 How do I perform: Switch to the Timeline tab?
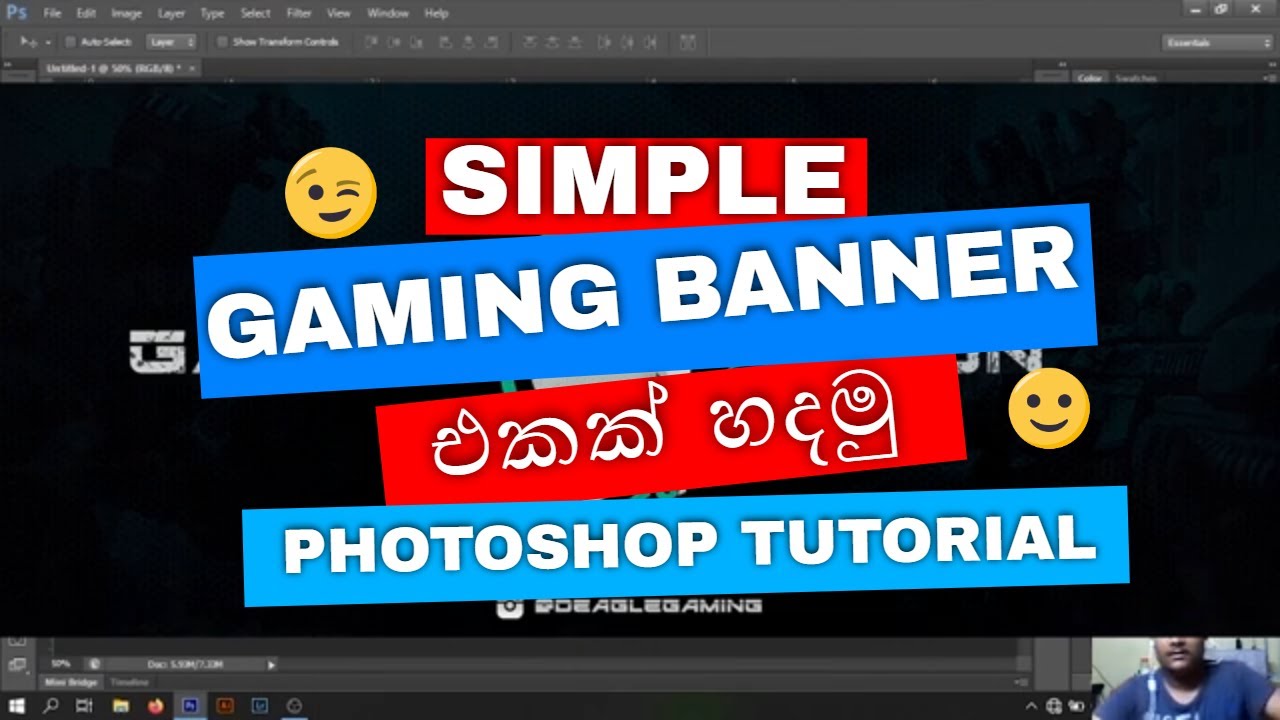tap(130, 682)
